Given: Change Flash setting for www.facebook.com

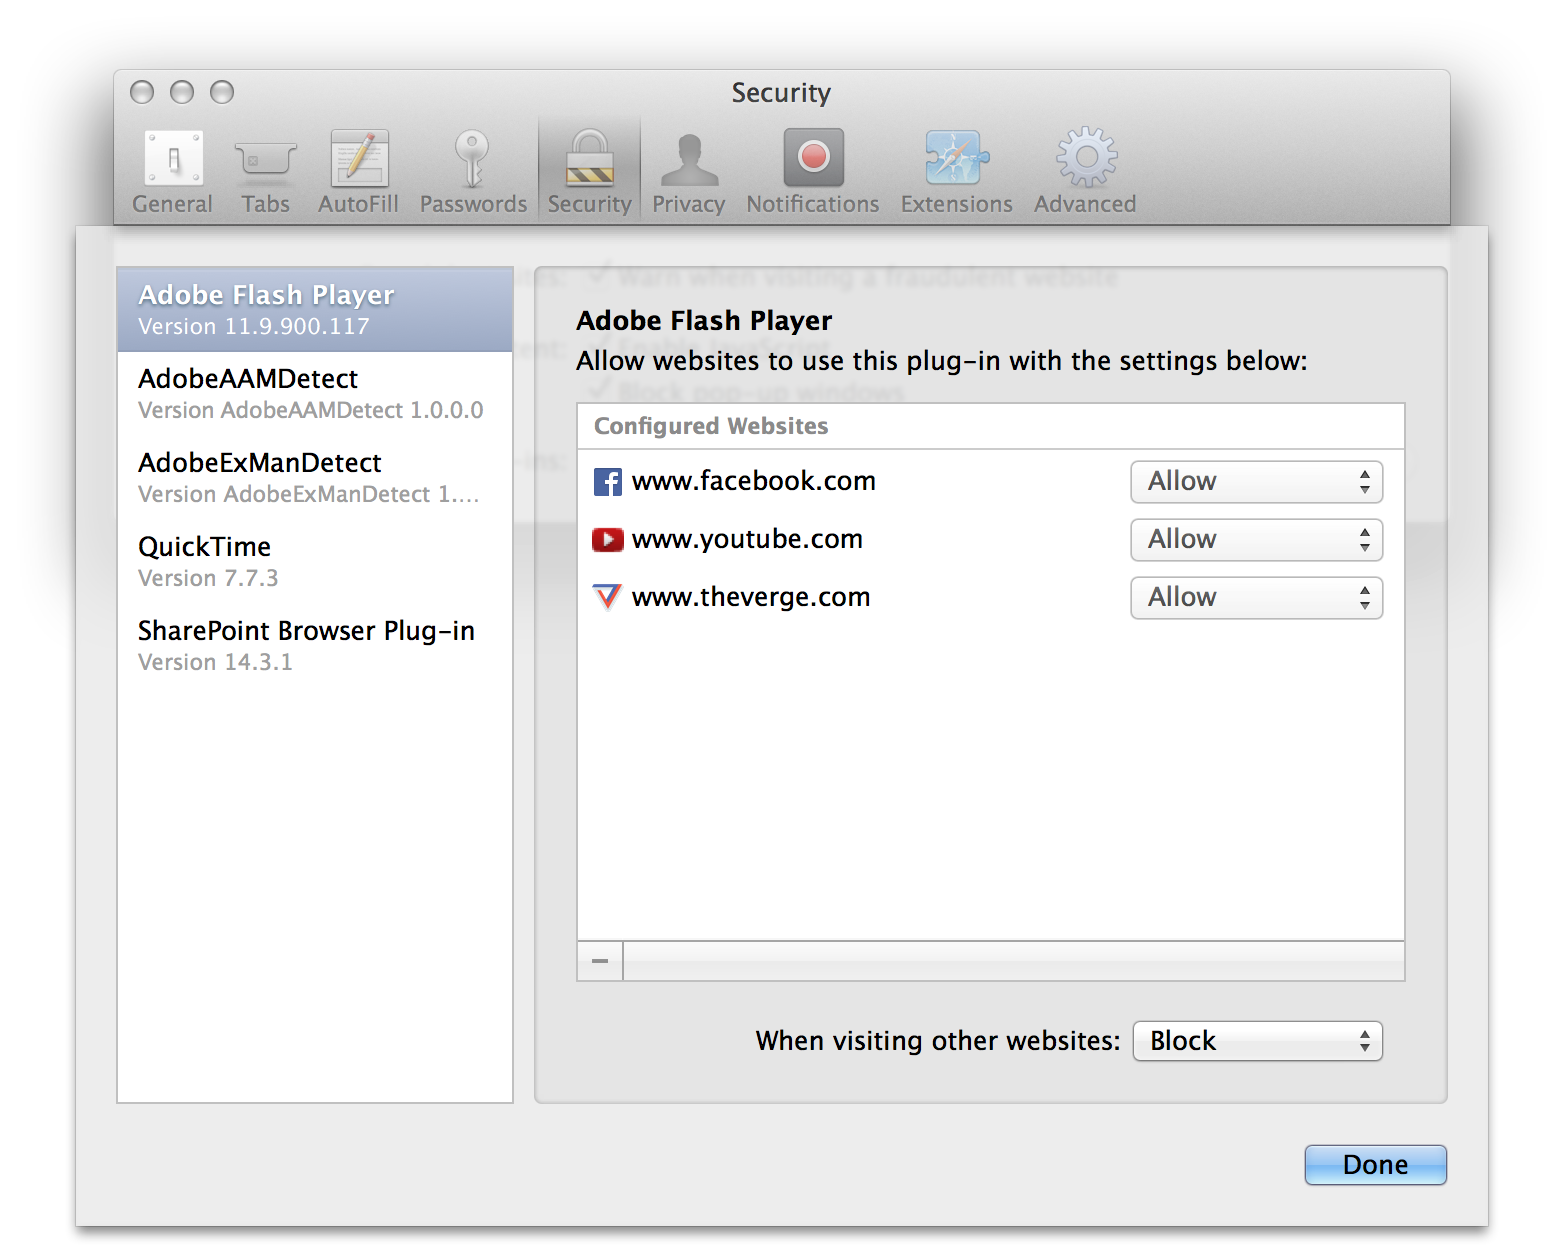Looking at the screenshot, I should (x=1257, y=482).
